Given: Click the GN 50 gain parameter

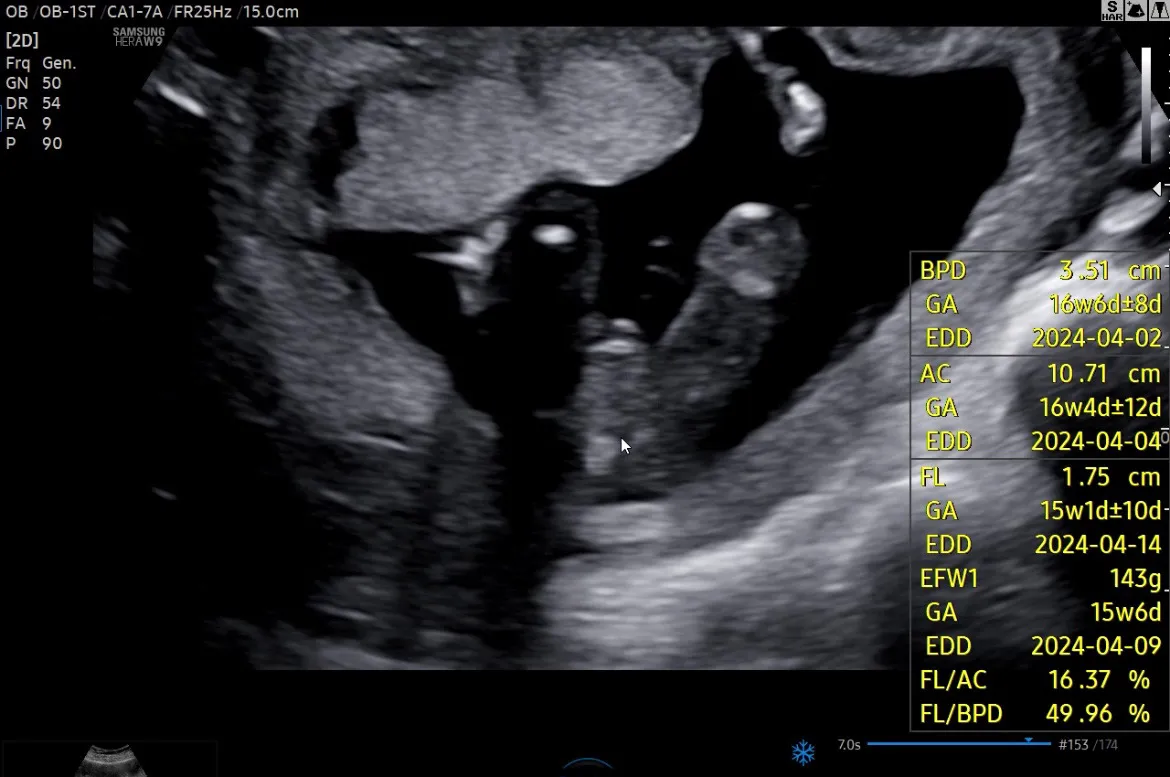Looking at the screenshot, I should 34,83.
